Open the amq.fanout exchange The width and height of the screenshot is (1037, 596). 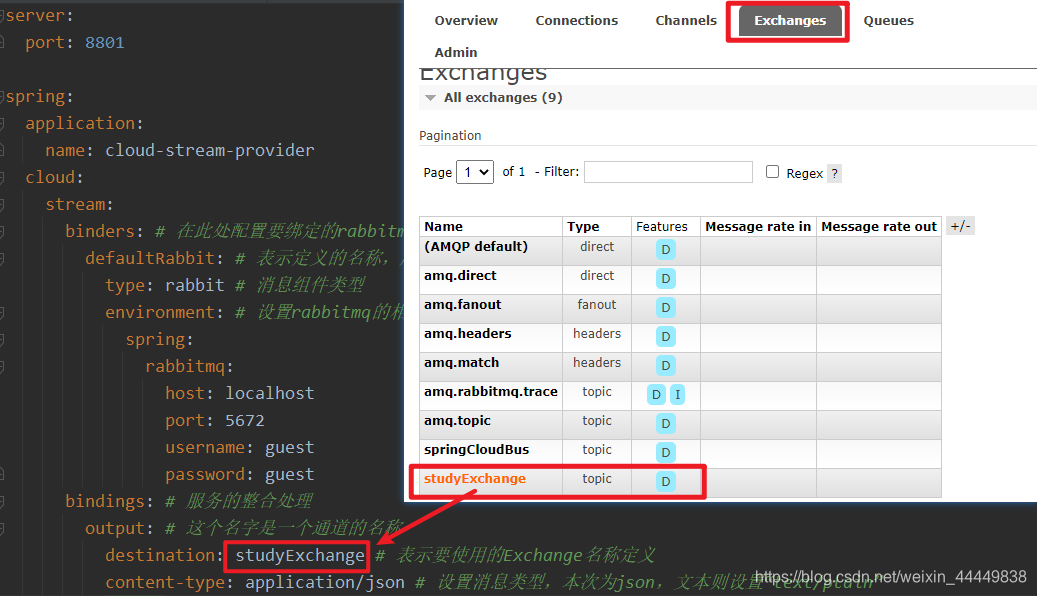coord(462,305)
